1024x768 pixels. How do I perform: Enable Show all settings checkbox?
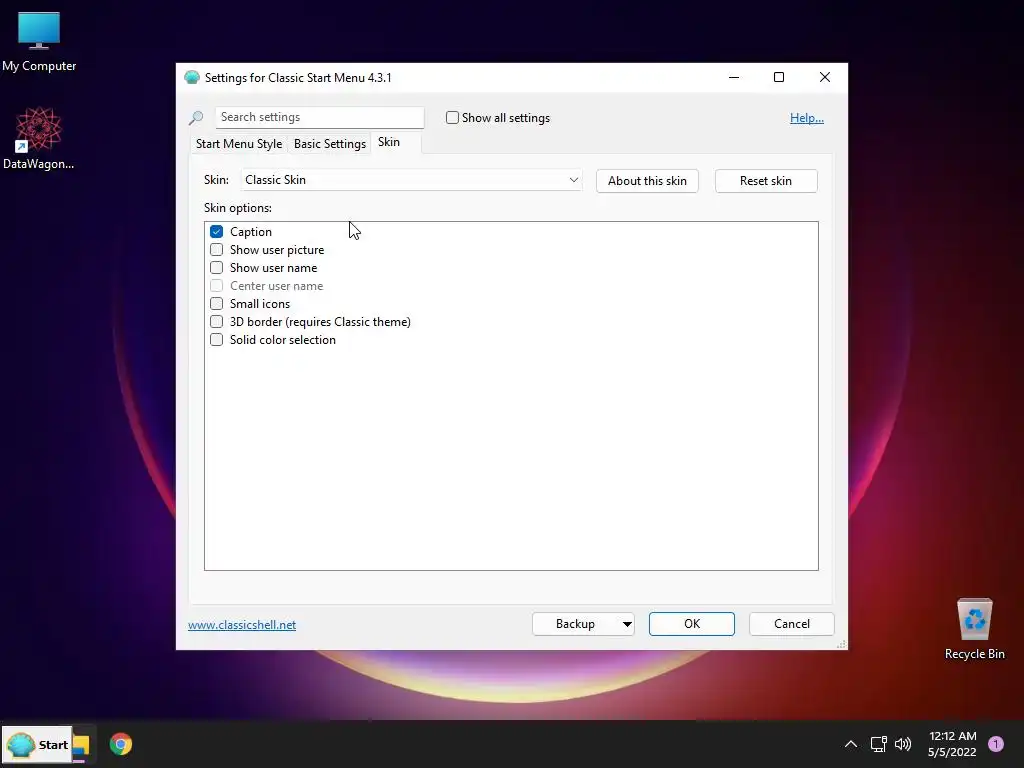(452, 118)
